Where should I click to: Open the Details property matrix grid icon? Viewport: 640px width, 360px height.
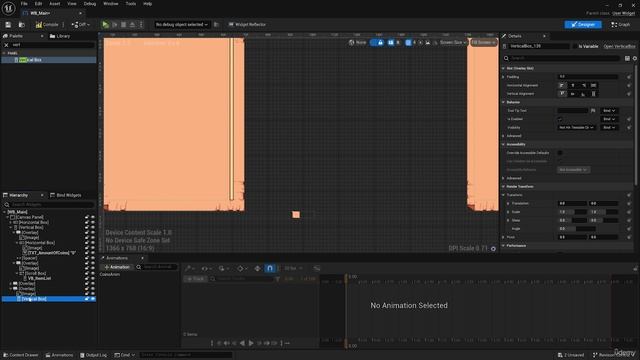coord(627,58)
